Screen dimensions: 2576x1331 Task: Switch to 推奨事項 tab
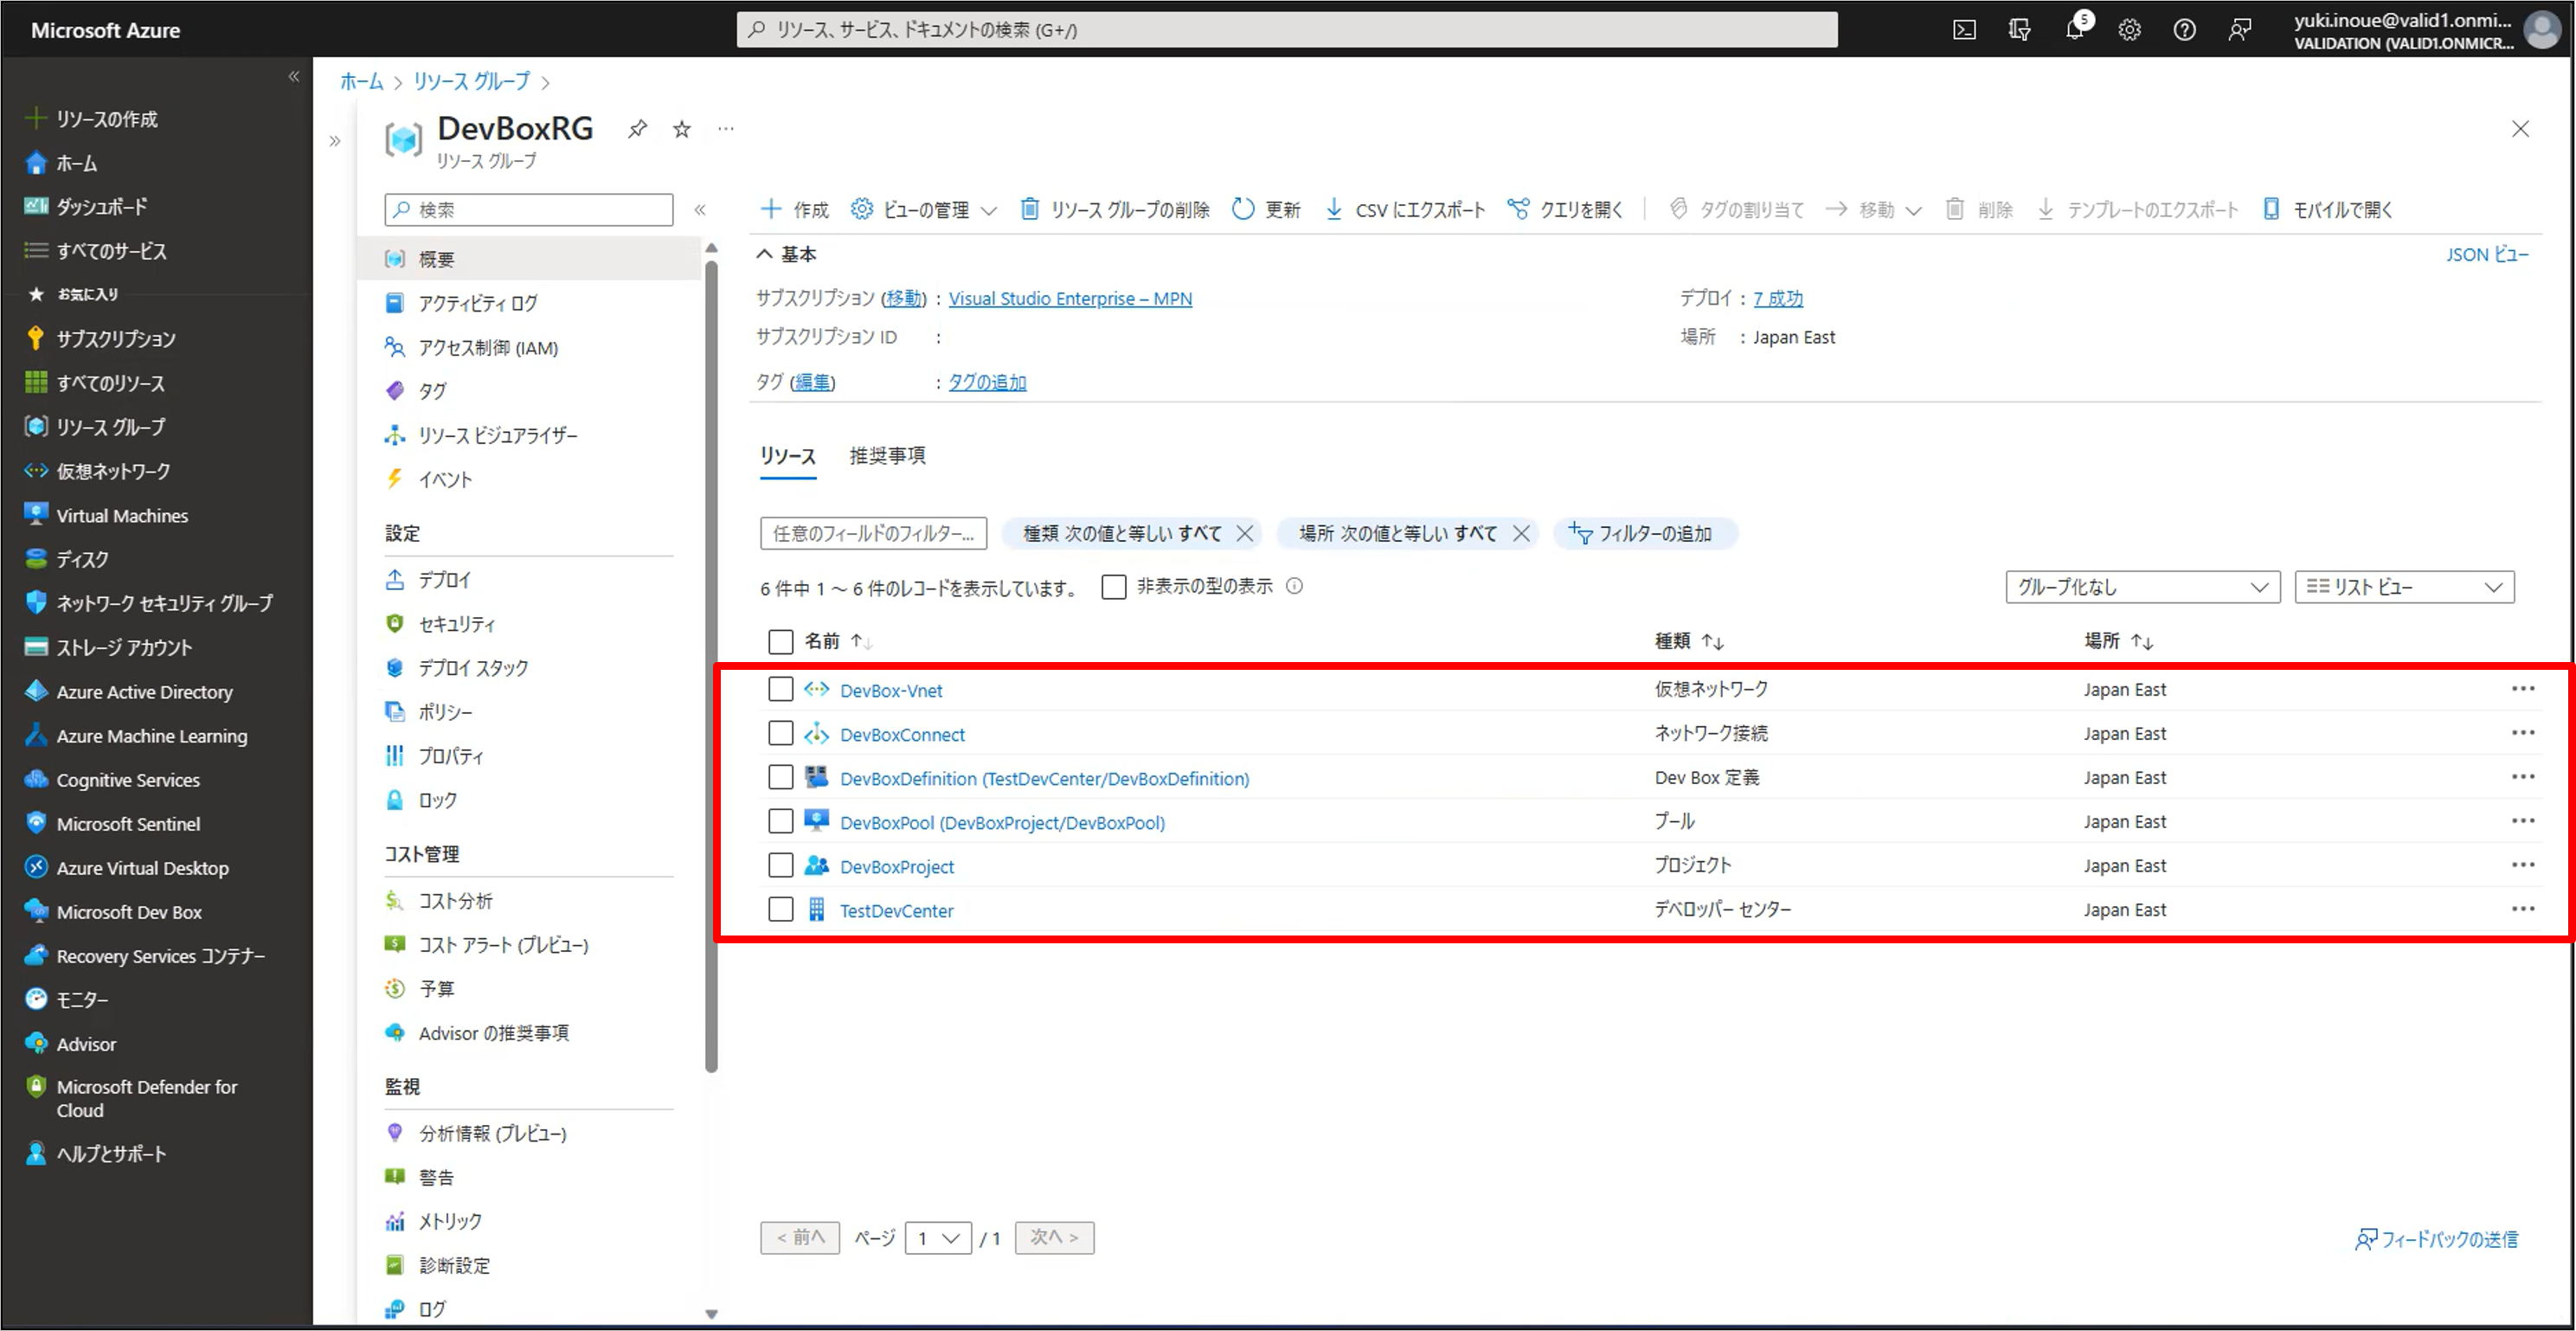click(x=888, y=456)
